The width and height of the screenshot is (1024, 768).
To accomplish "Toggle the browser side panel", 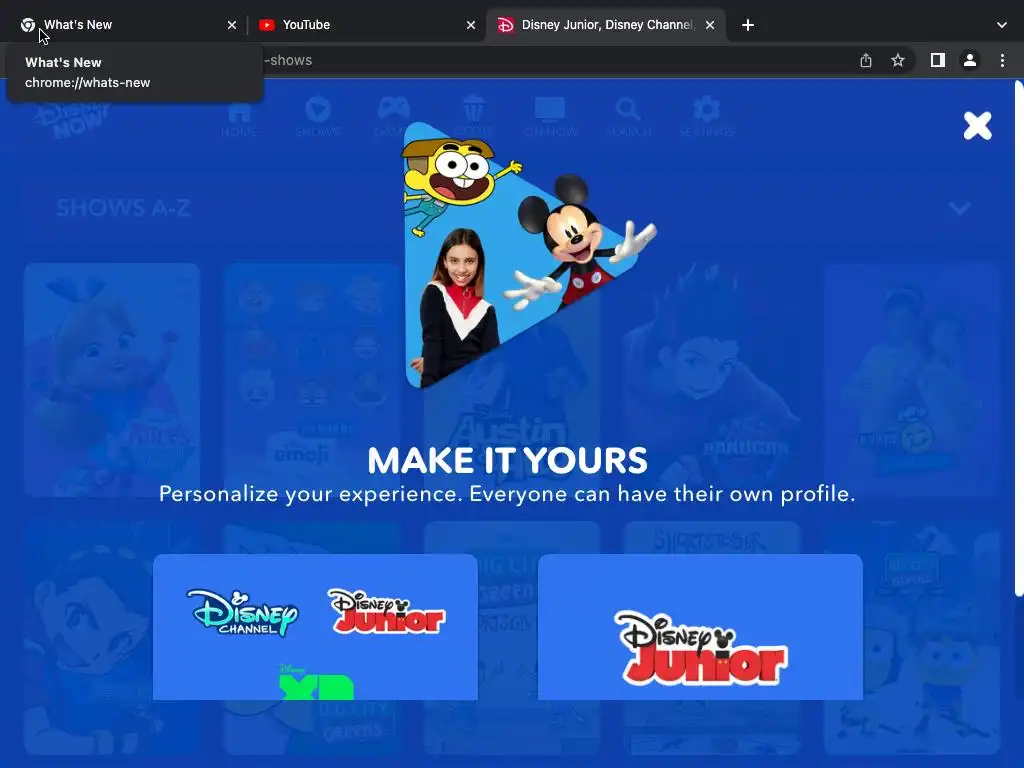I will [938, 61].
